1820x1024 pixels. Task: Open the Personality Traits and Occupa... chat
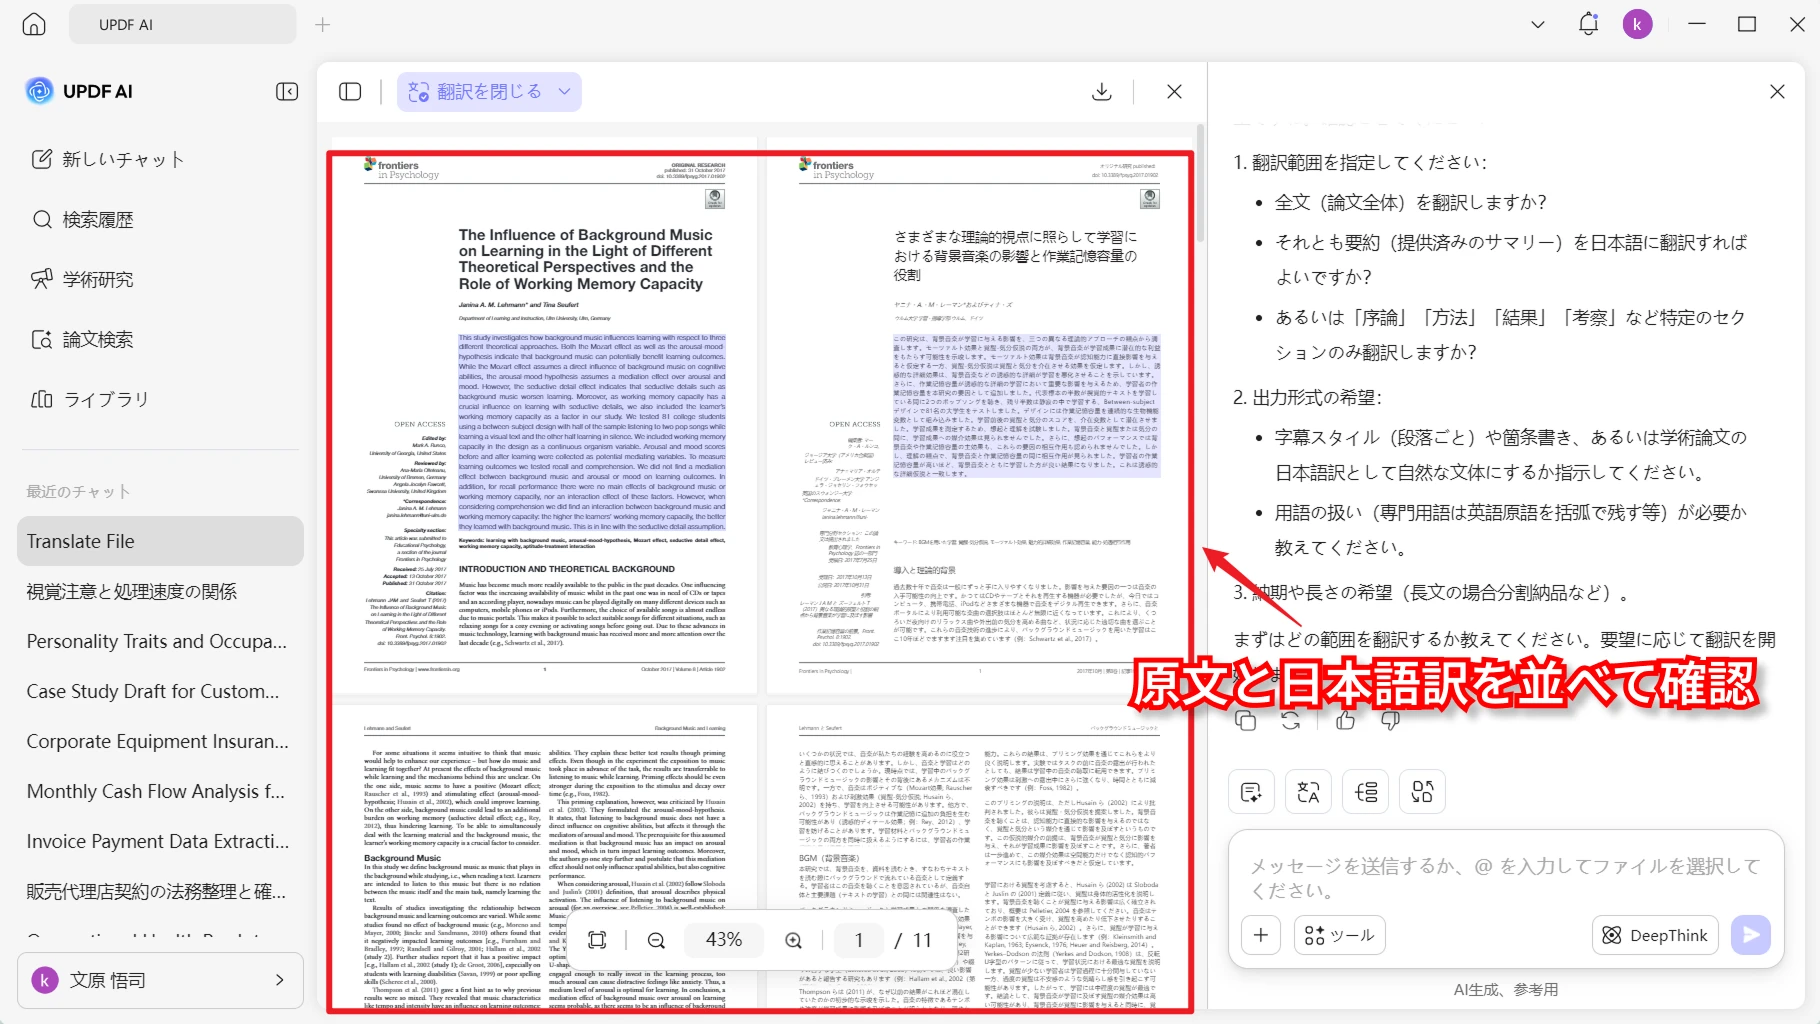[x=160, y=641]
